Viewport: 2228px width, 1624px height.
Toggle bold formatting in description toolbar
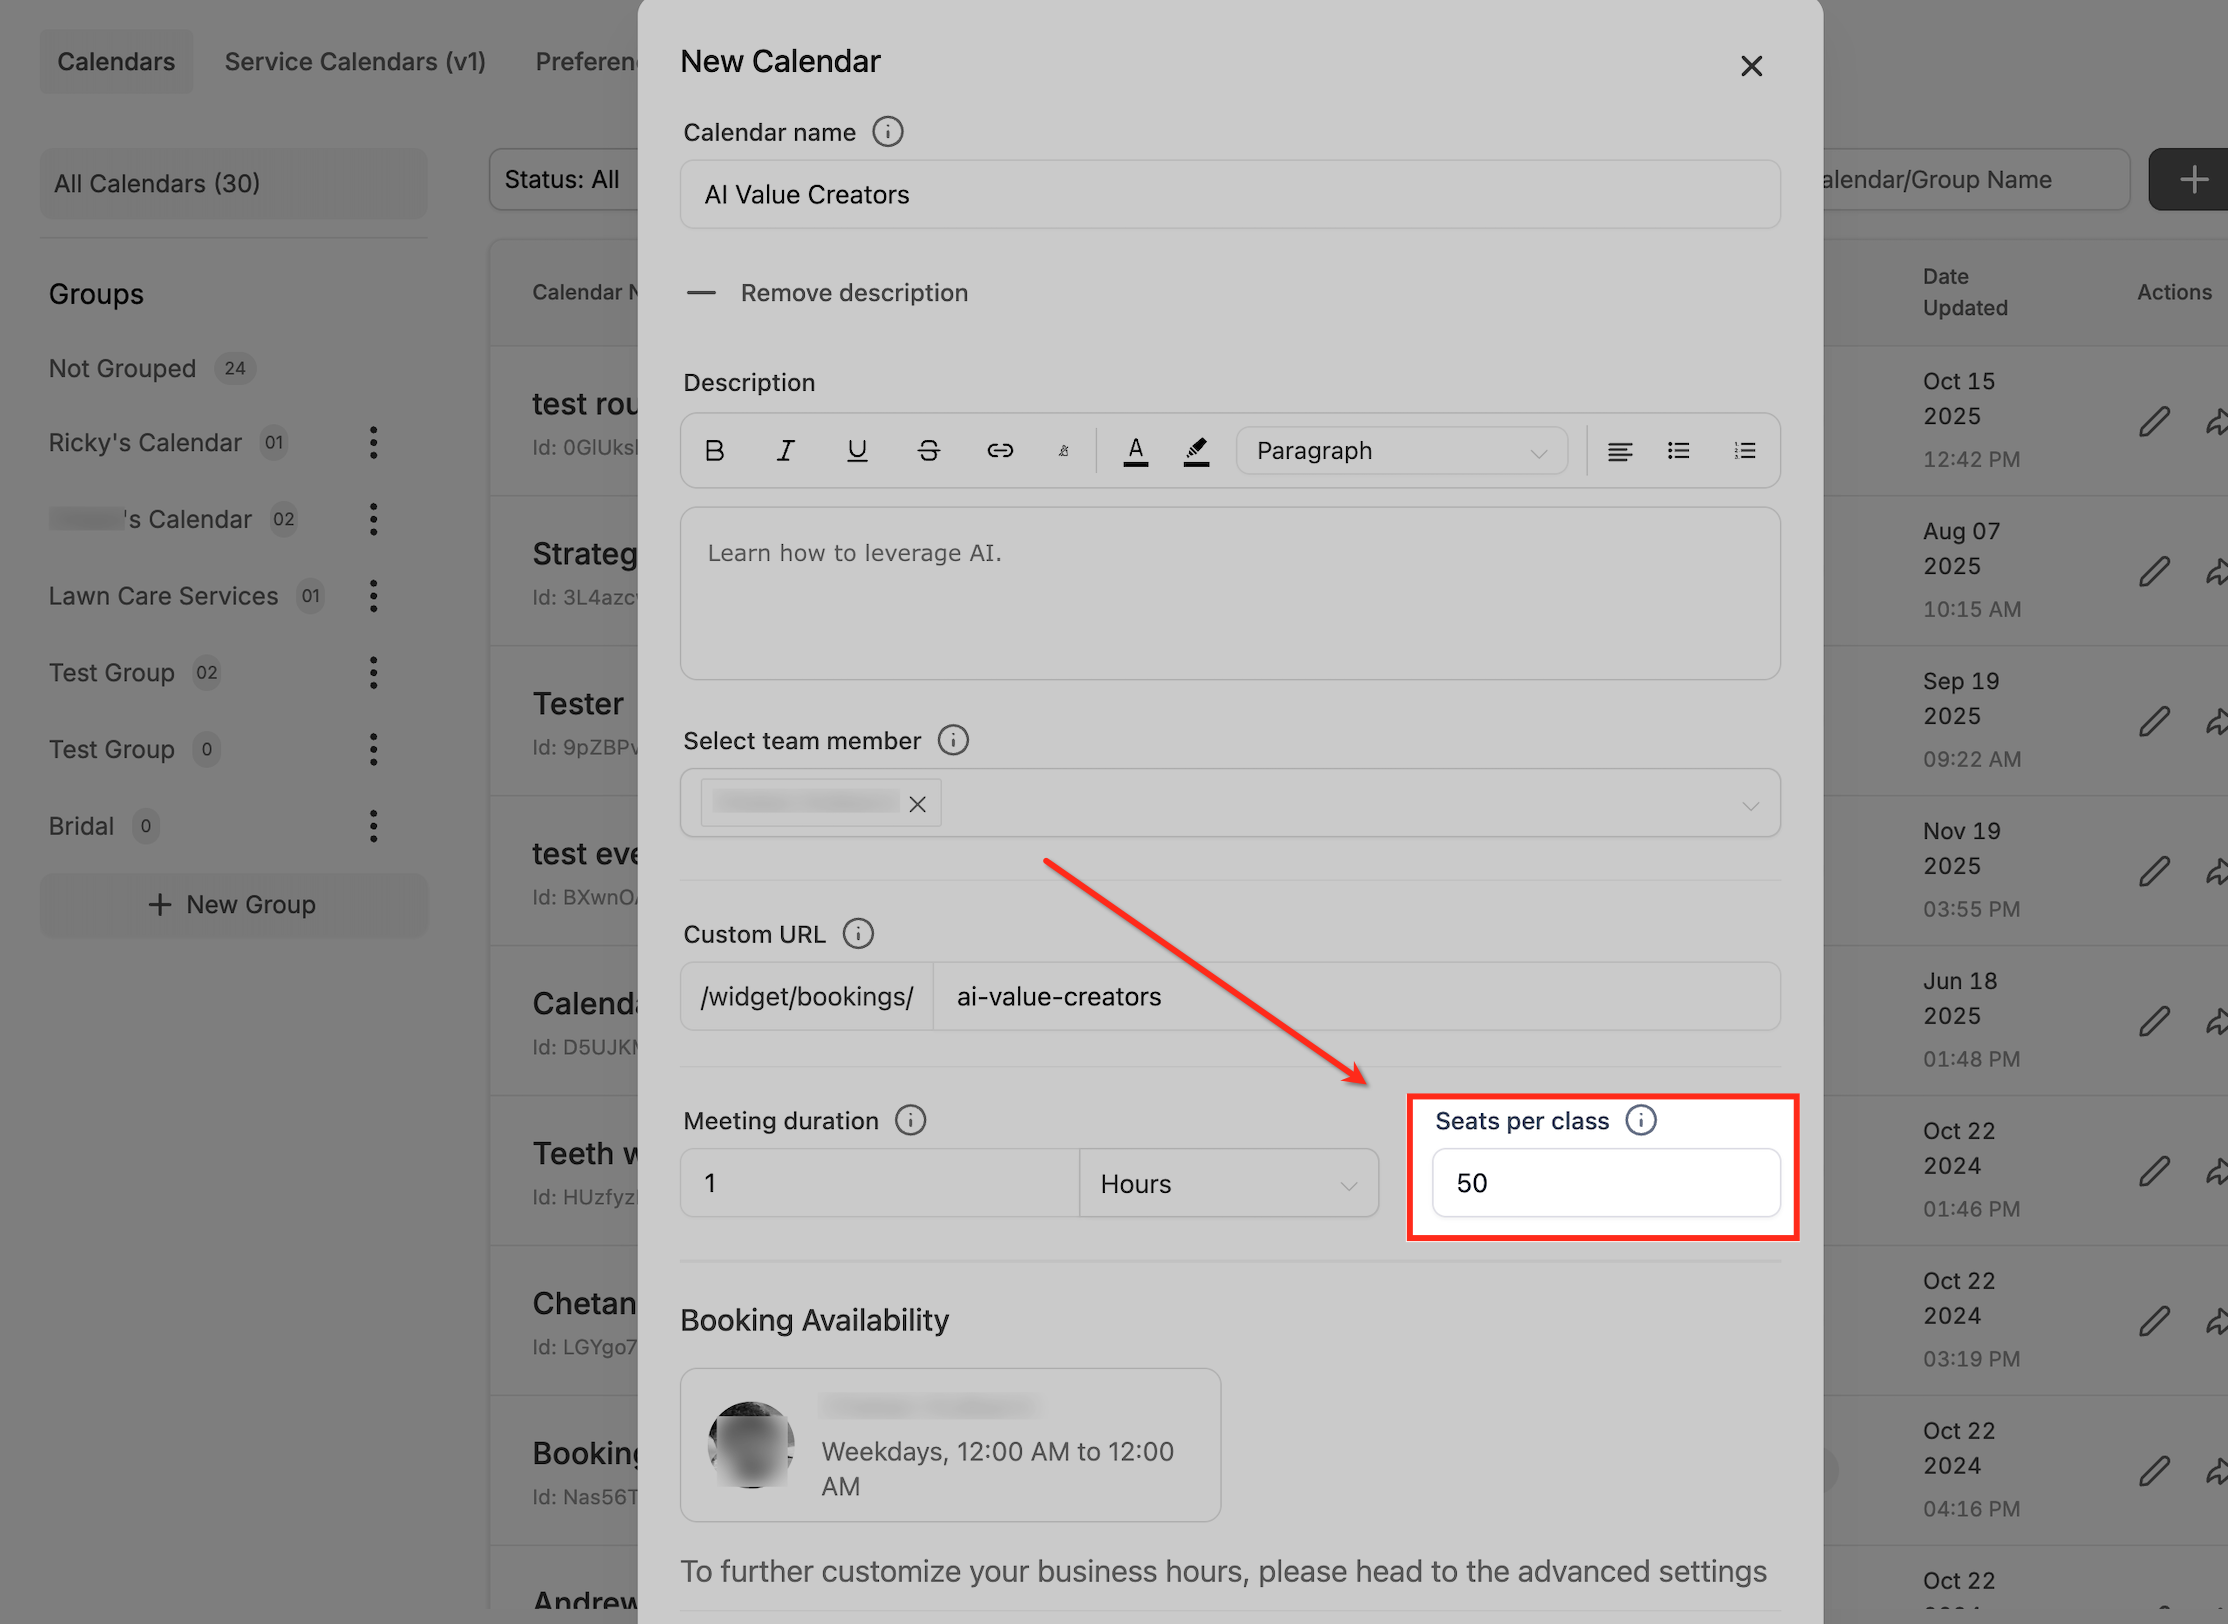coord(714,451)
